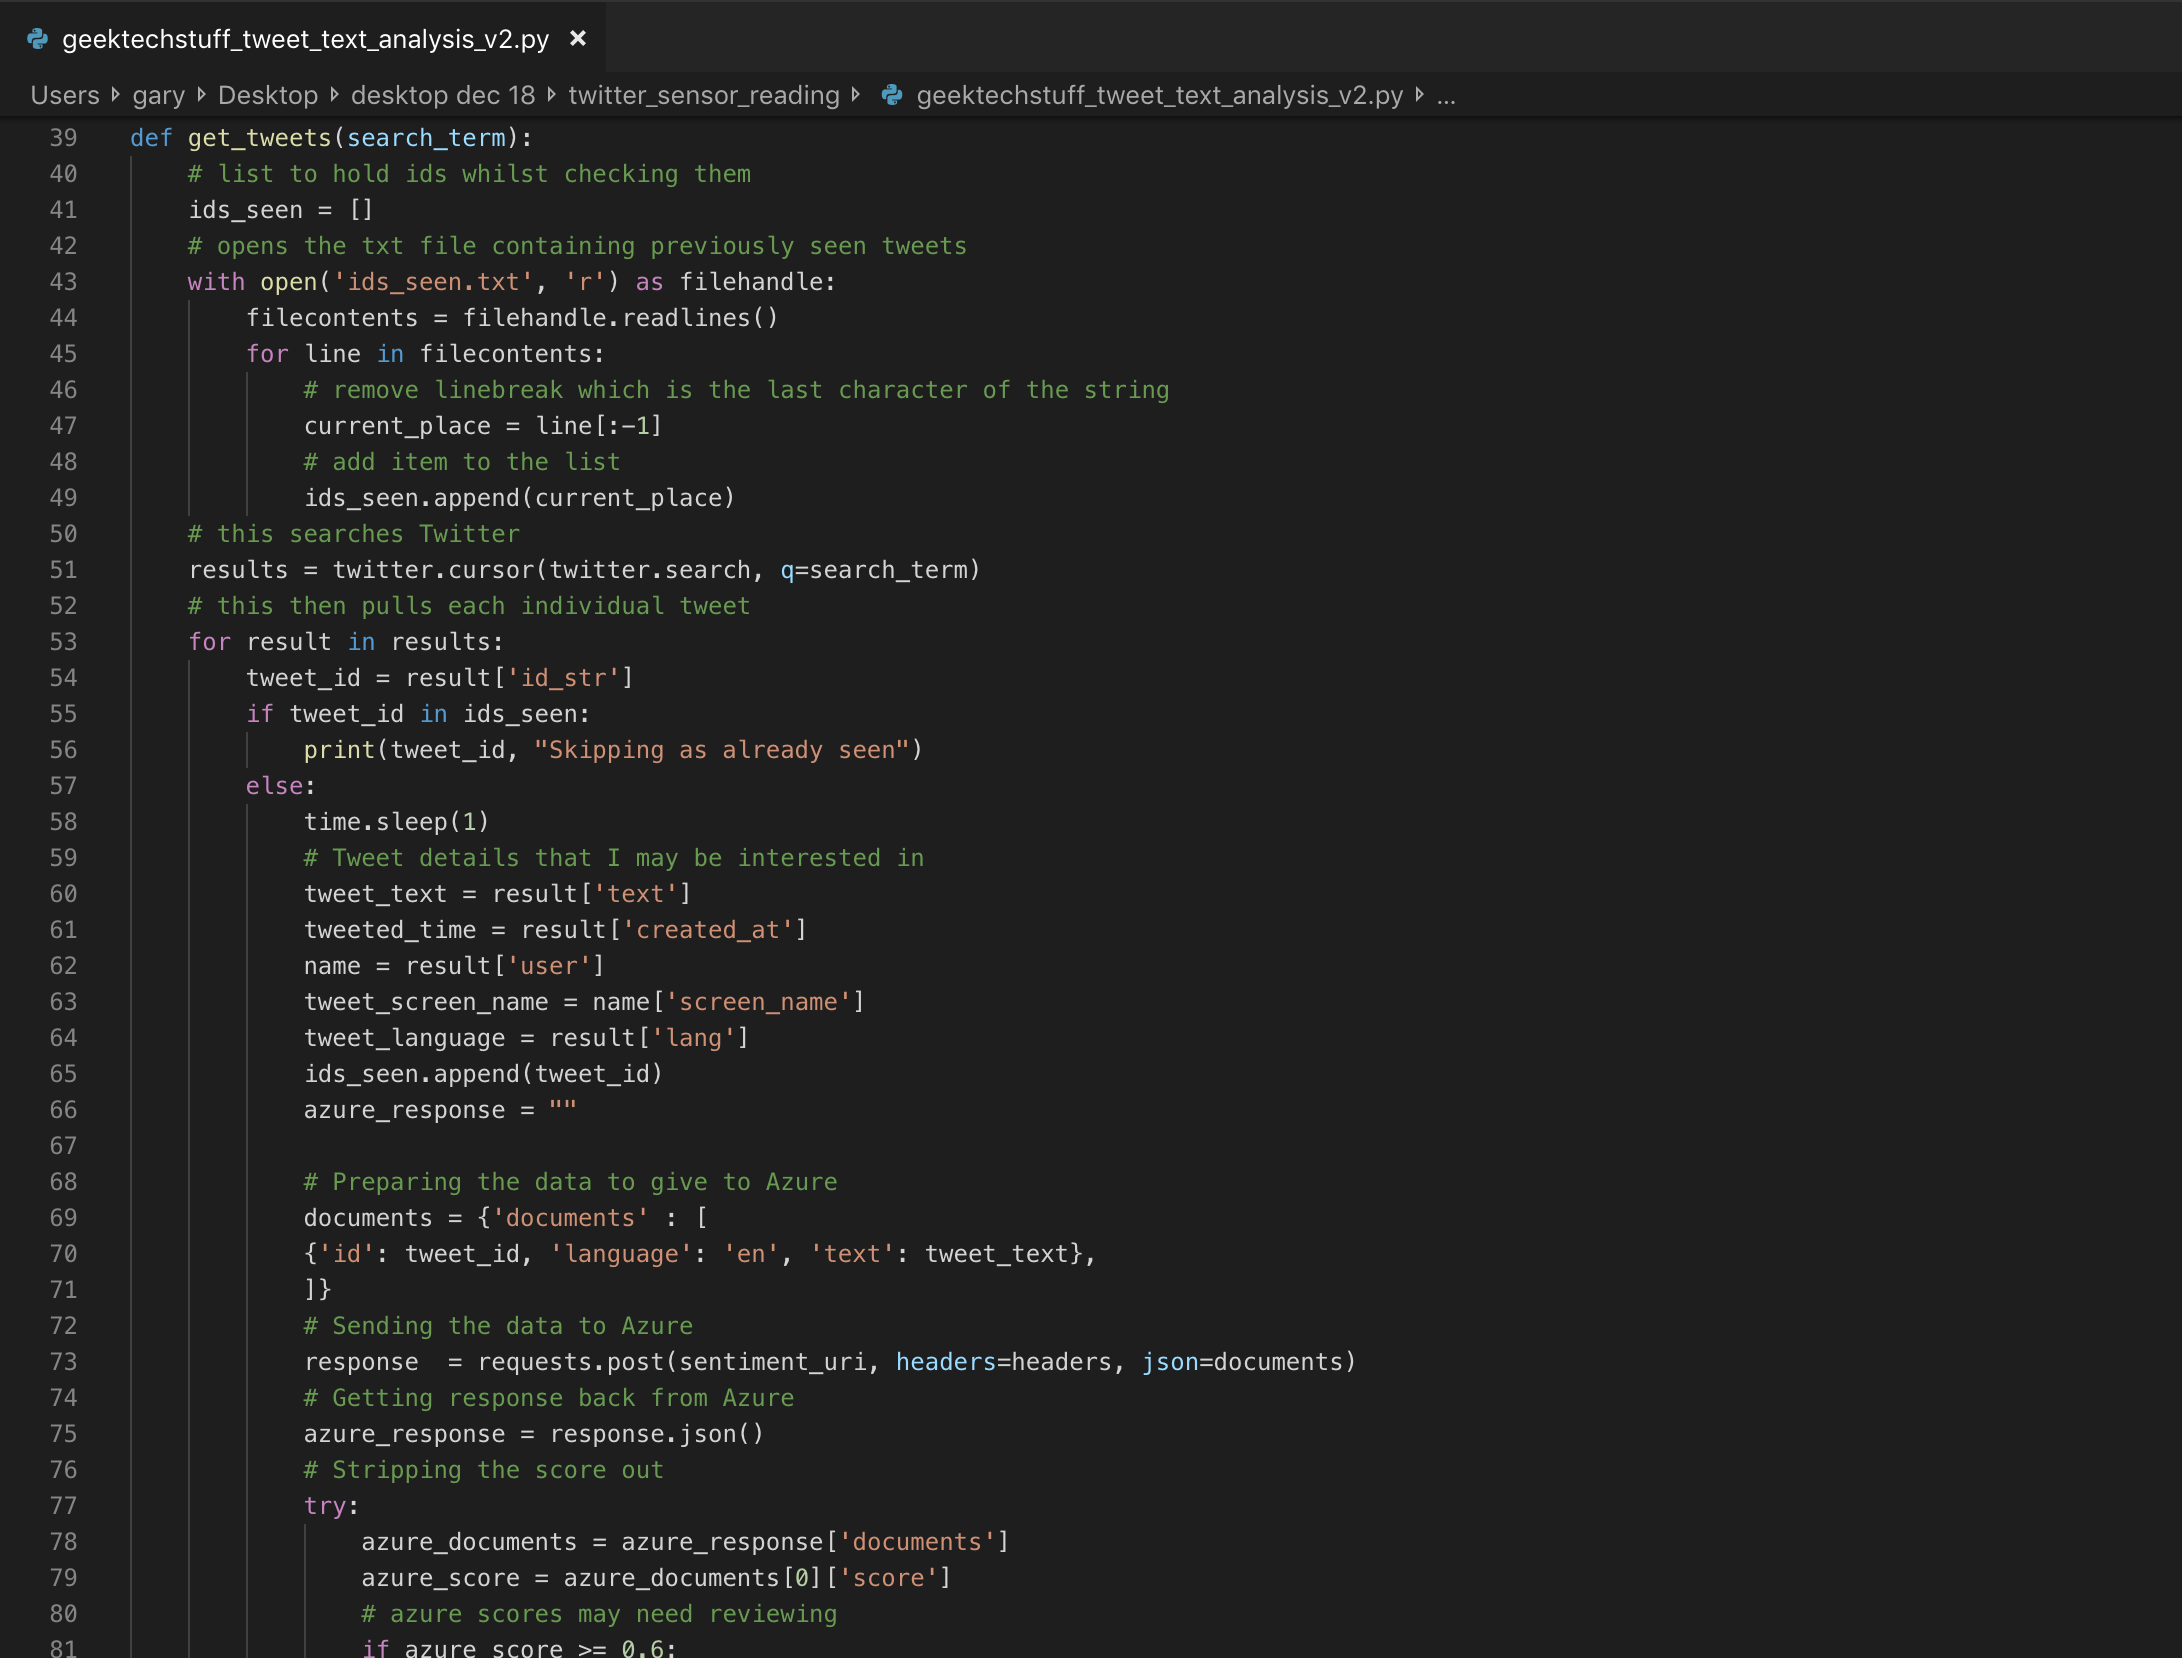Open the ellipsis at the end of breadcrumbs
Screen dimensions: 2182x1658
click(1445, 95)
